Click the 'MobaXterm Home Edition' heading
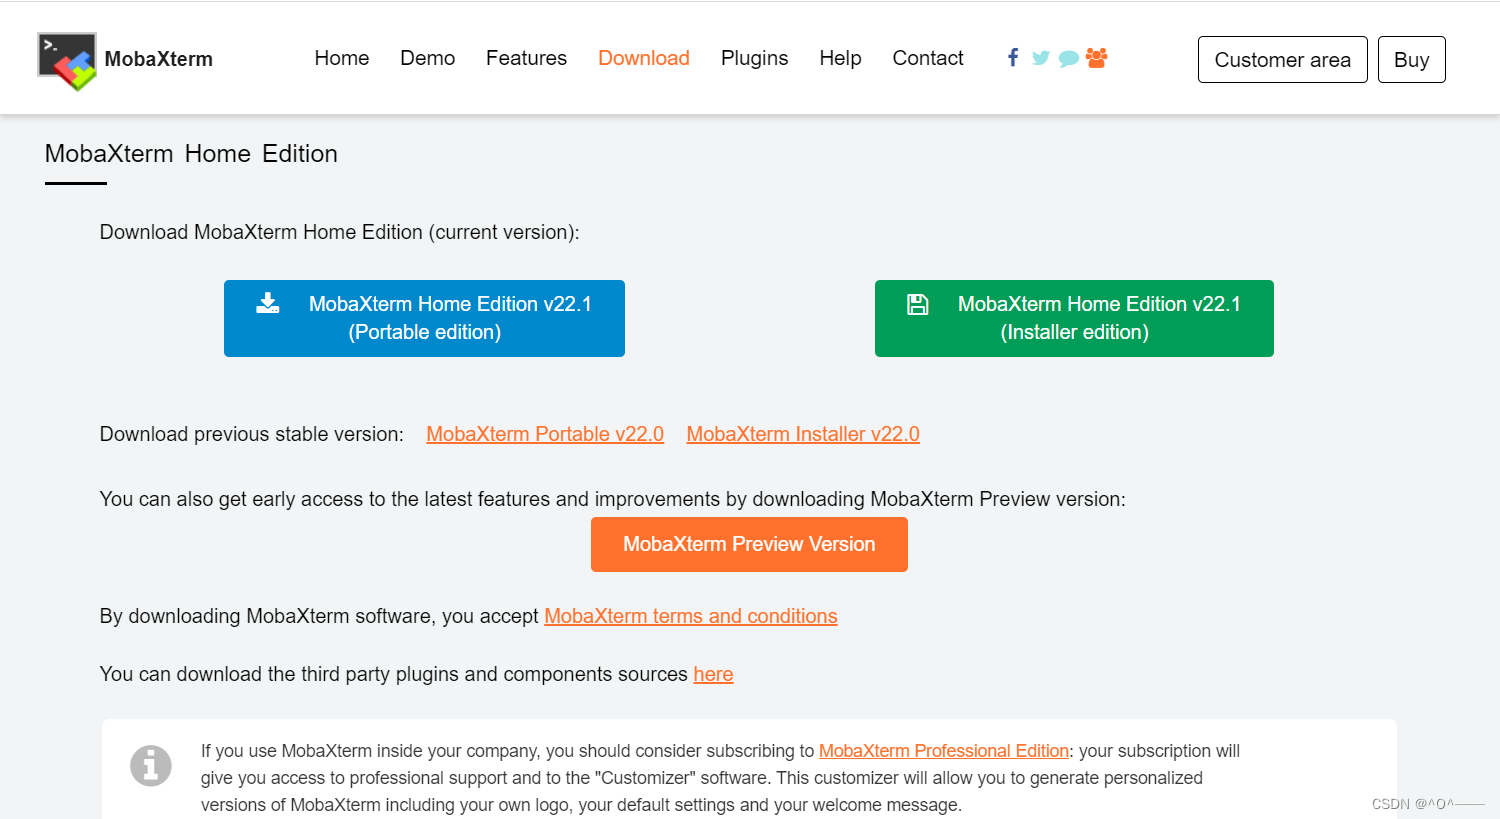 coord(191,153)
